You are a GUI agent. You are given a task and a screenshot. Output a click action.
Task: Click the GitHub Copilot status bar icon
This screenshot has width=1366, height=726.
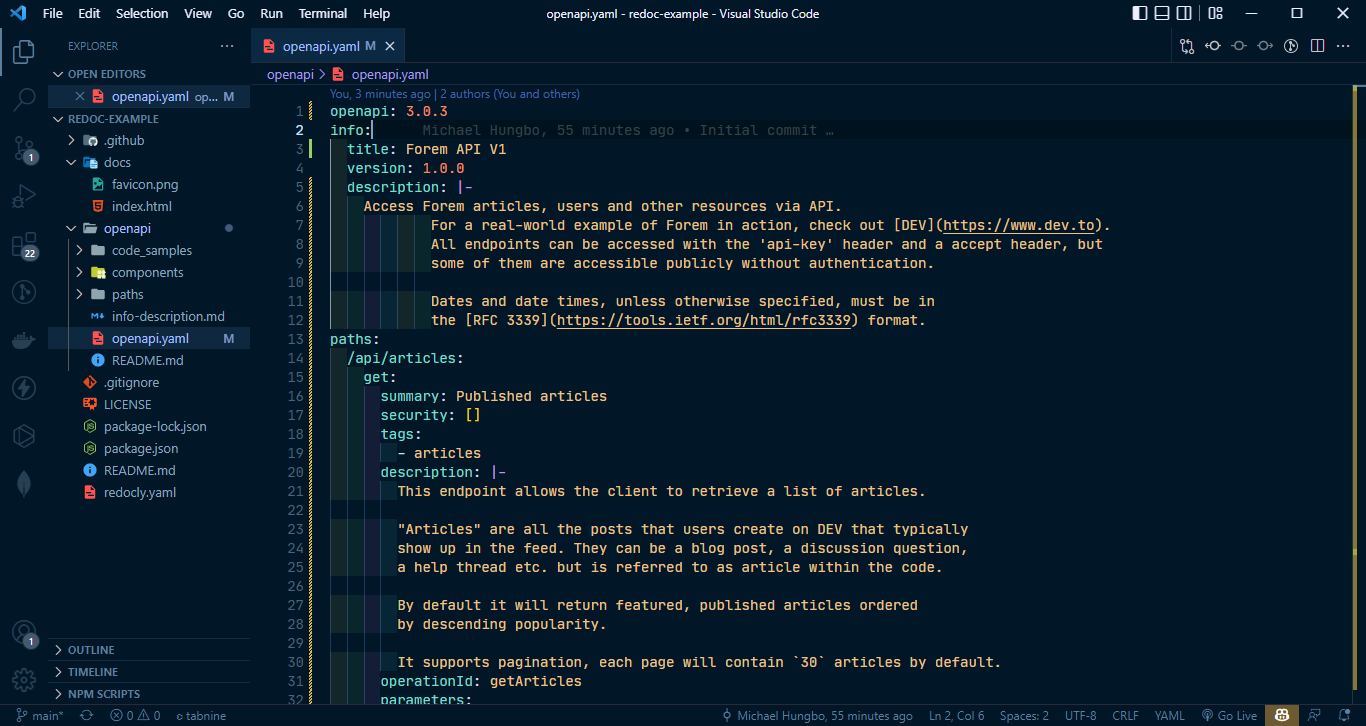(x=1281, y=715)
